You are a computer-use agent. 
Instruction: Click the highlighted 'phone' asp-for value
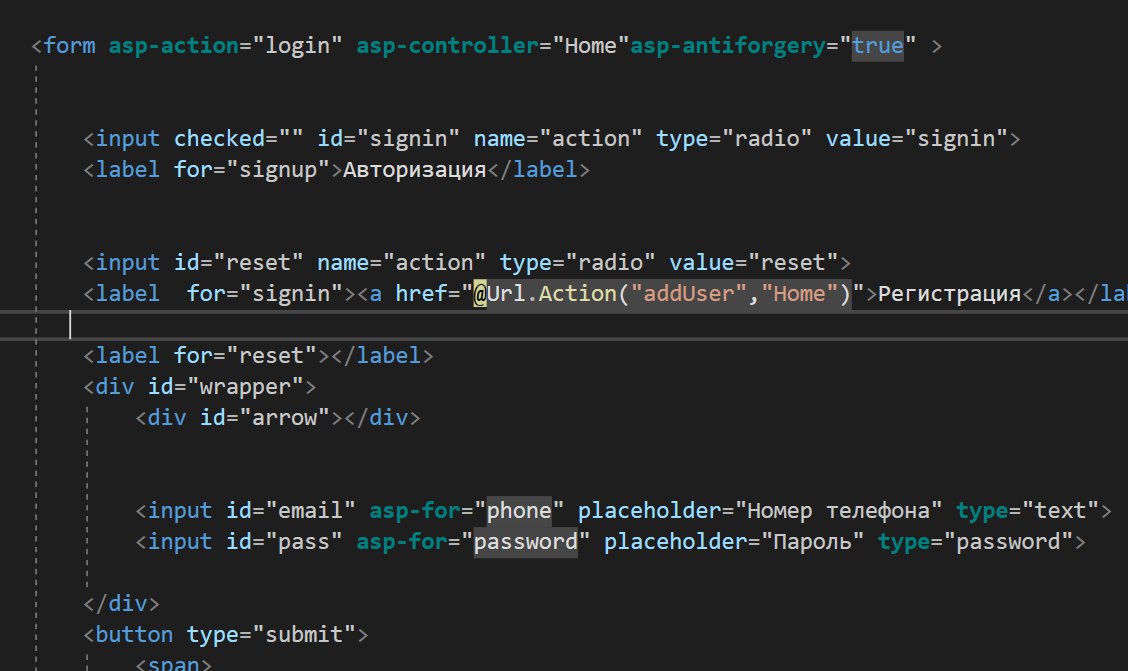click(519, 511)
